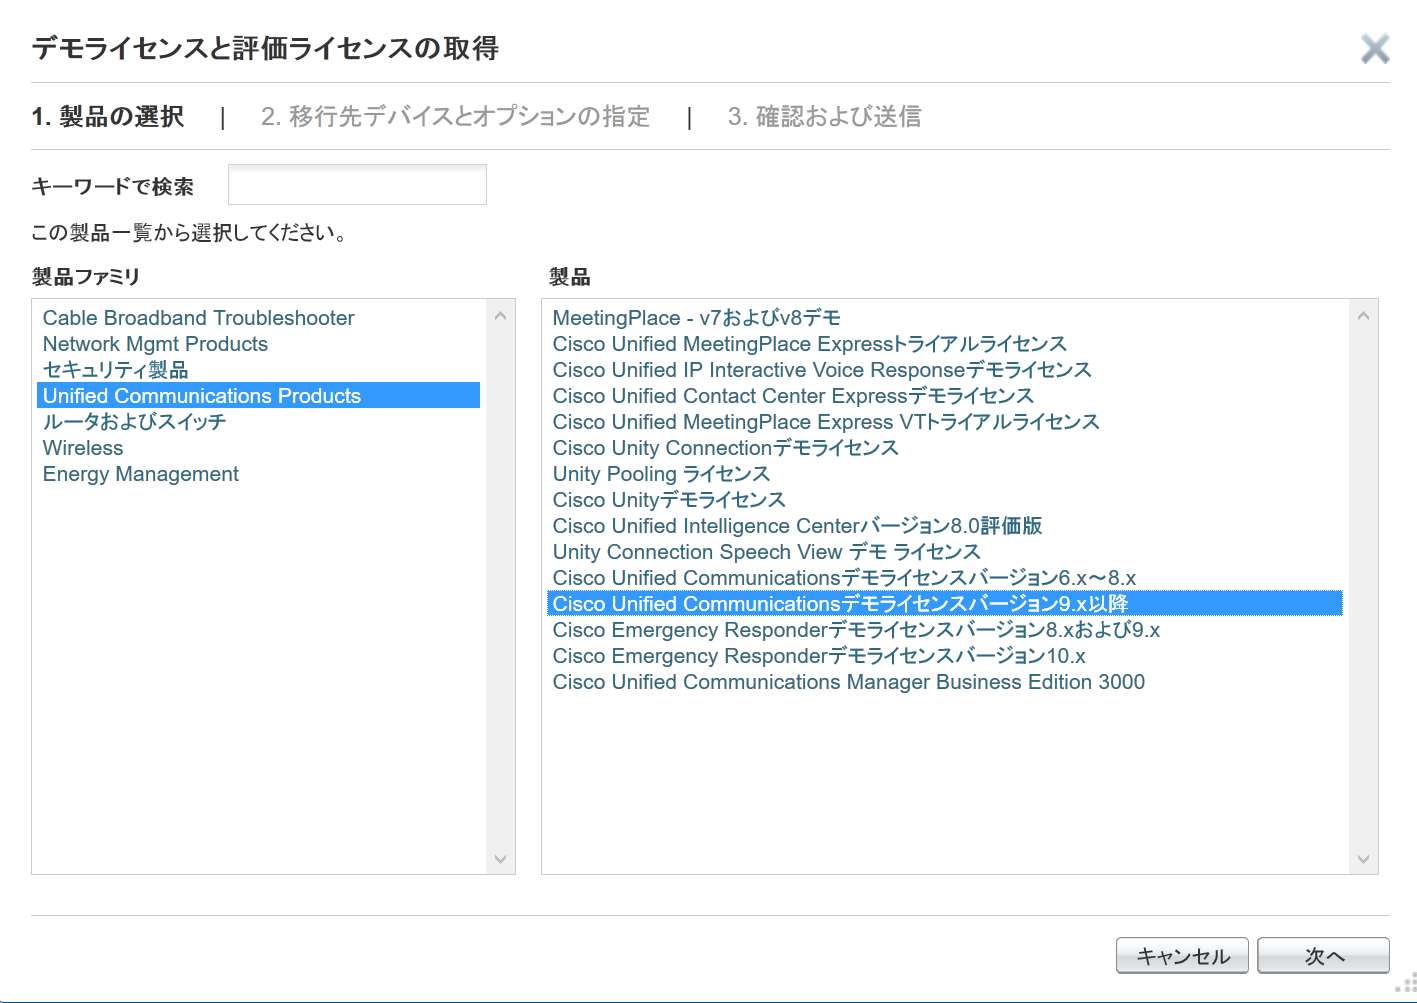Close the demo license dialog with X
The image size is (1417, 1003).
pyautogui.click(x=1375, y=48)
